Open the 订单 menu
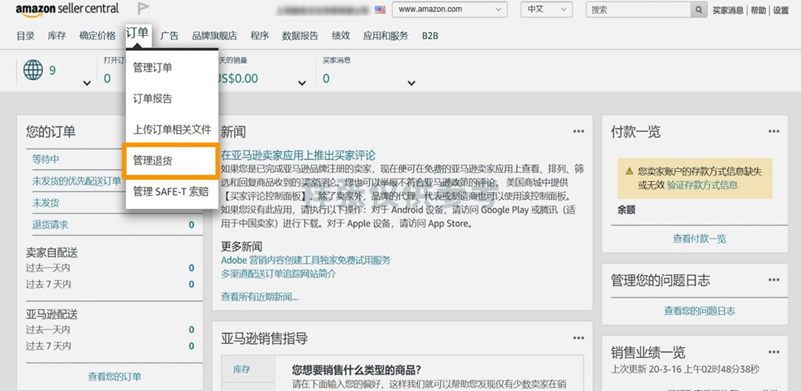 pos(137,34)
